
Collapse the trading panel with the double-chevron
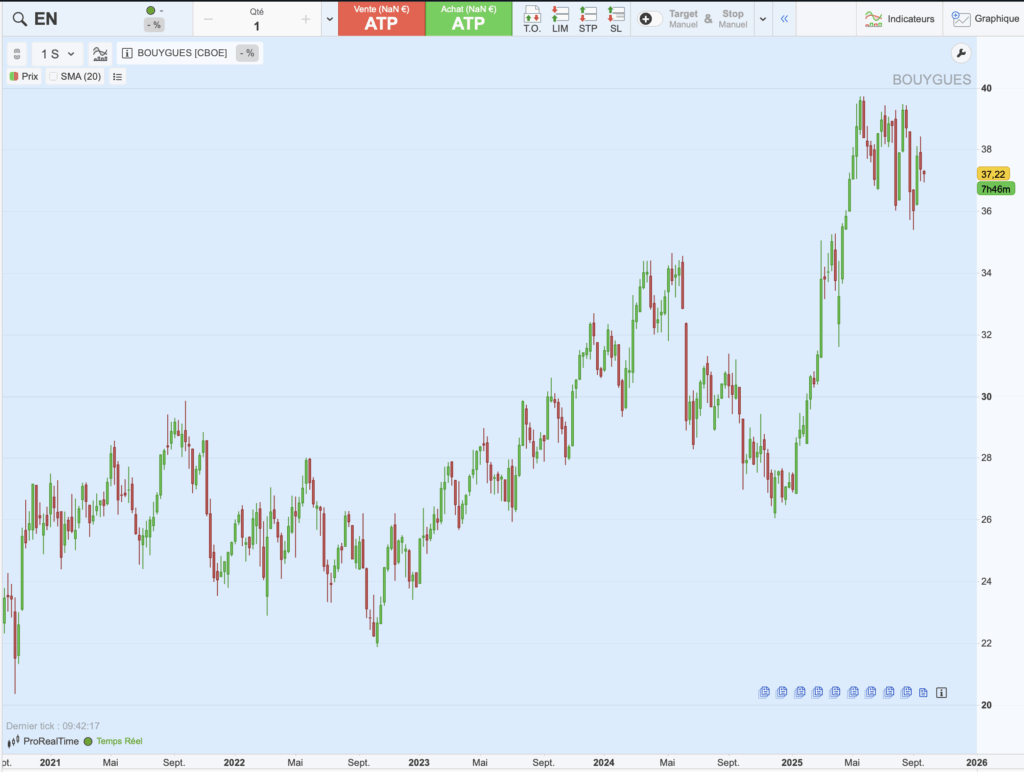784,18
